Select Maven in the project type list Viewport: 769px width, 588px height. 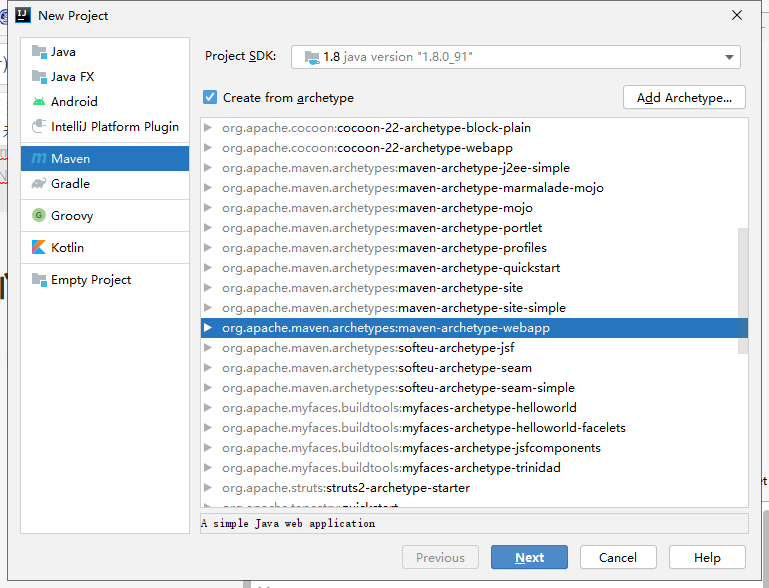104,158
